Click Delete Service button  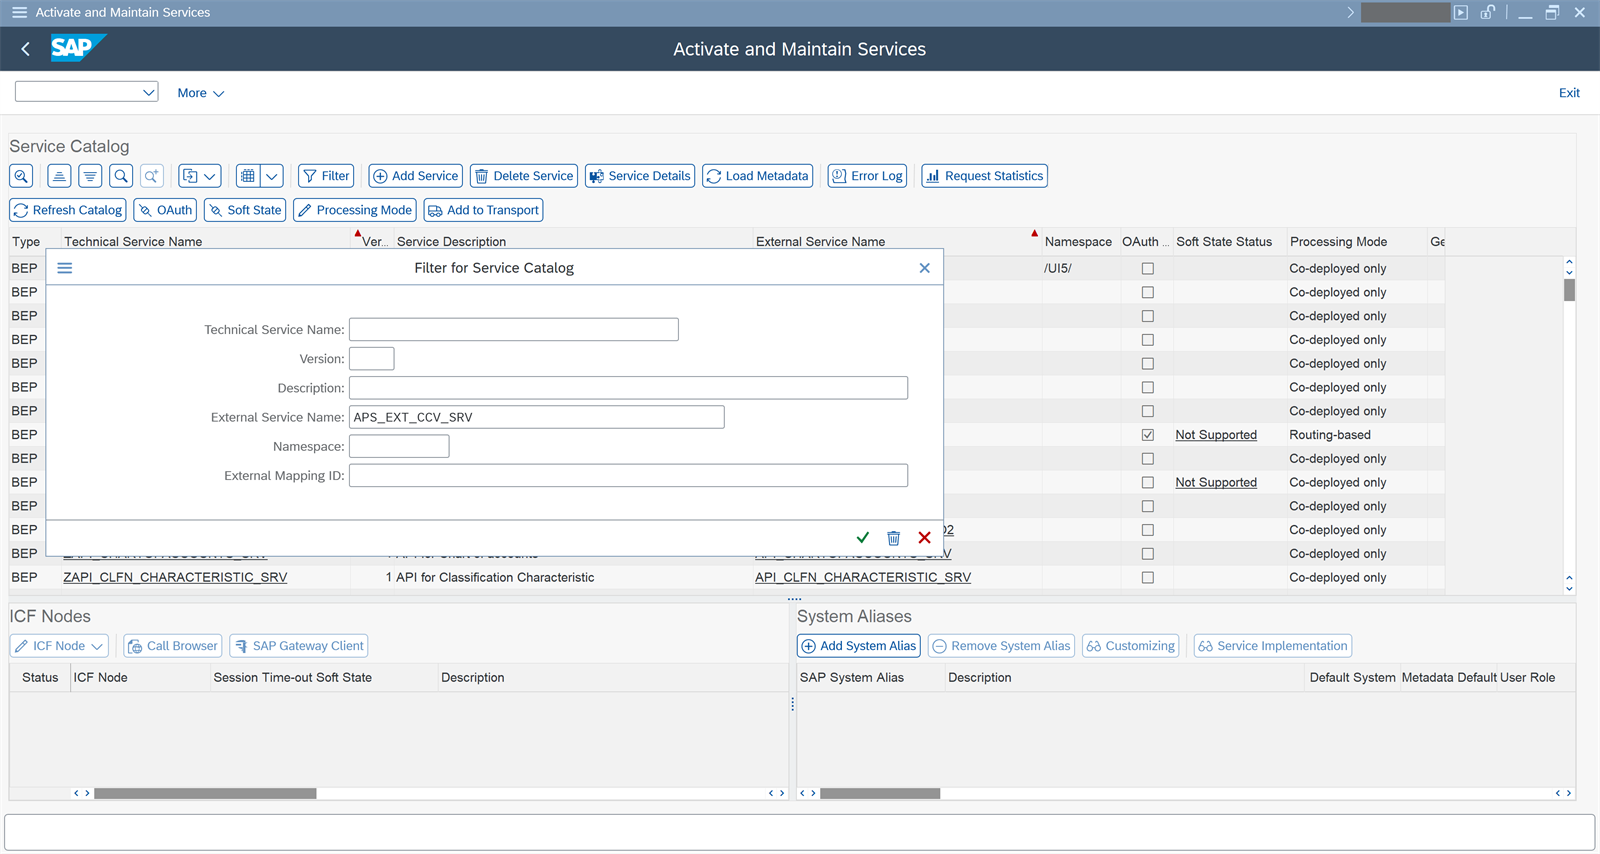(524, 176)
